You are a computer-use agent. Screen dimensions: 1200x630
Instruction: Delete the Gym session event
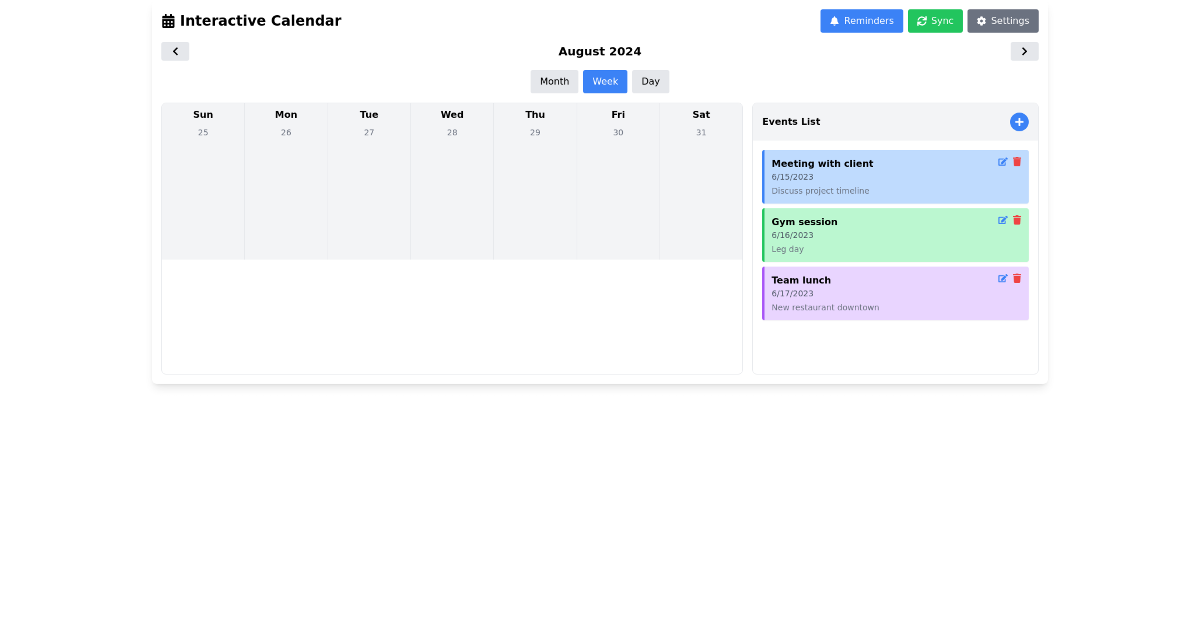[x=1017, y=220]
